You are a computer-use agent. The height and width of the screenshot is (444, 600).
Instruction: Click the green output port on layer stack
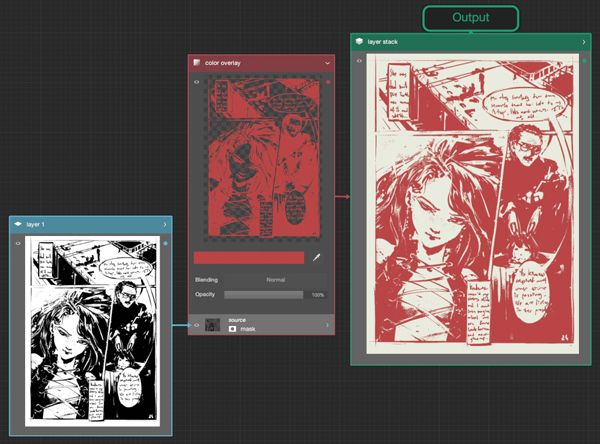tap(584, 61)
